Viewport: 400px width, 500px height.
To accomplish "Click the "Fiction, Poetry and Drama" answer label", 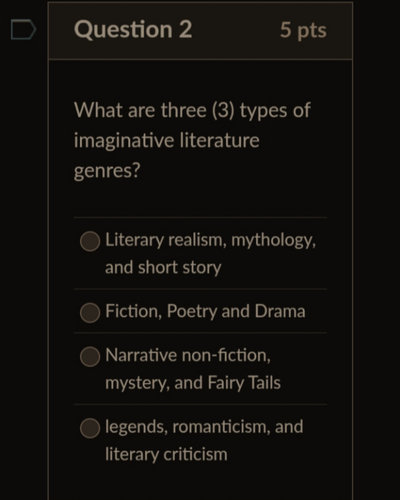I will (x=205, y=311).
